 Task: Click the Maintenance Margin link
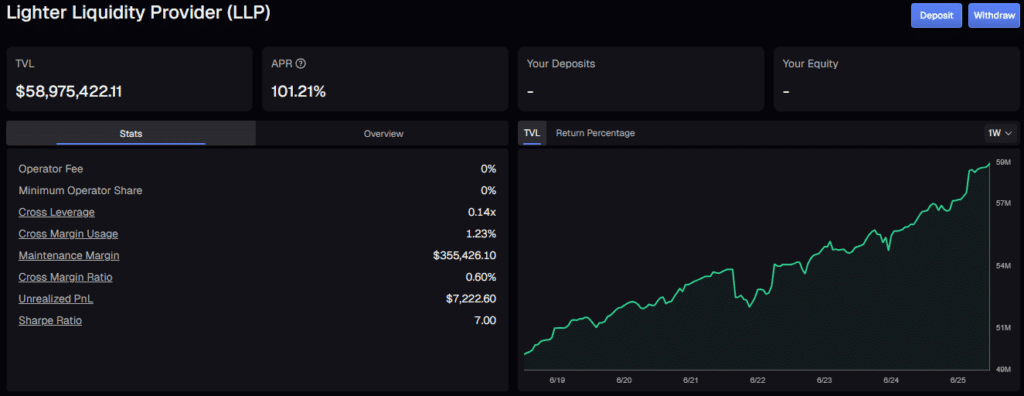[69, 256]
